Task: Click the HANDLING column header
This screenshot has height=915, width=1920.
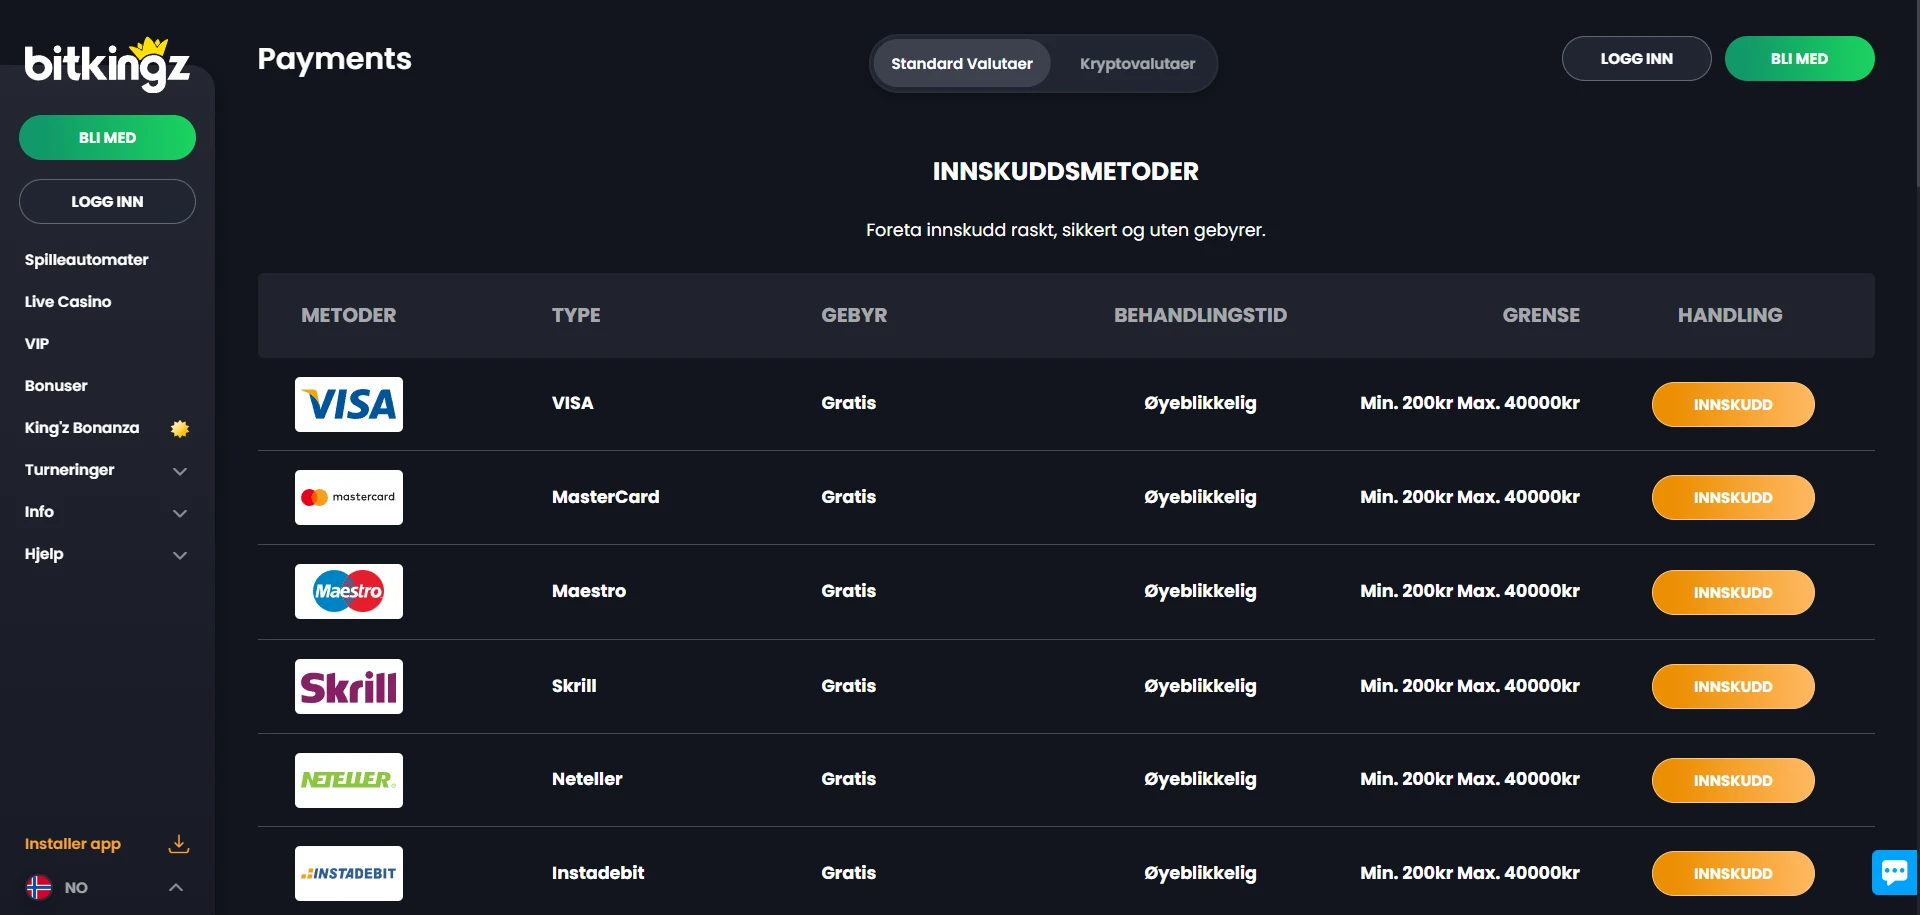Action: (x=1730, y=315)
